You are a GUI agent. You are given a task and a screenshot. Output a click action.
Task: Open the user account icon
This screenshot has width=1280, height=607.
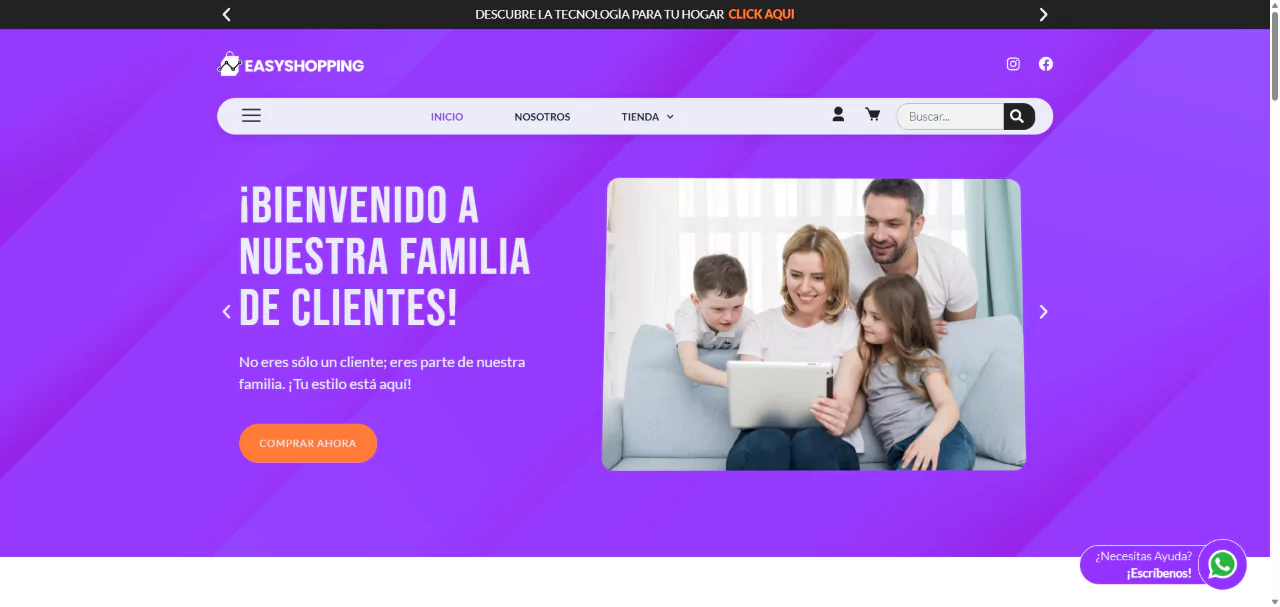[x=838, y=115]
